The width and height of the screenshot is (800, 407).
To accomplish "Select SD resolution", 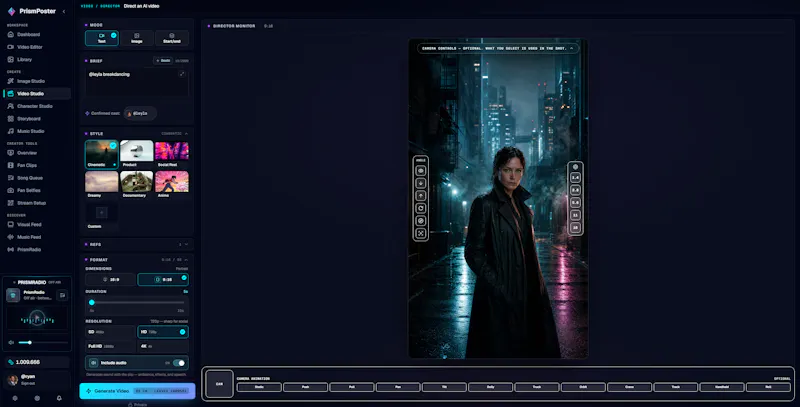I will (111, 332).
